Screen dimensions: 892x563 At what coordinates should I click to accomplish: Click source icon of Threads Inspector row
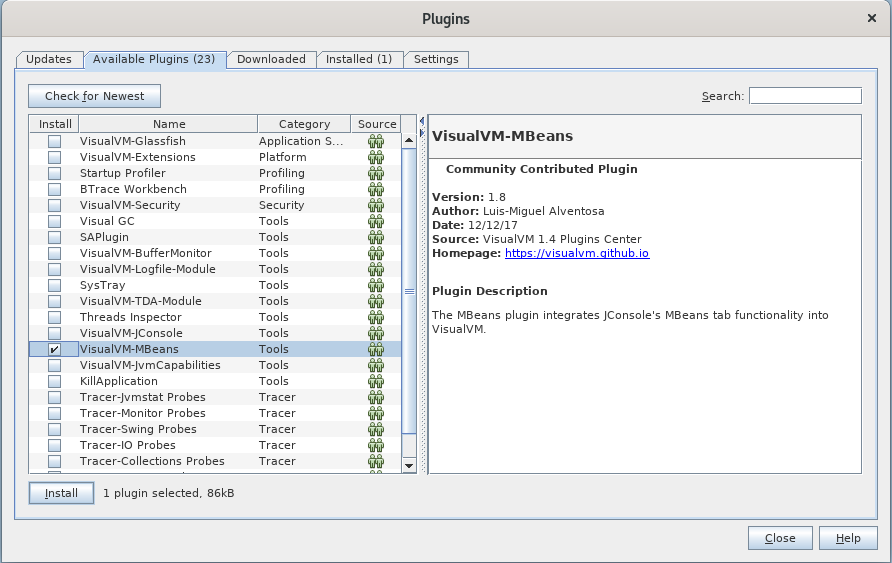coord(376,317)
